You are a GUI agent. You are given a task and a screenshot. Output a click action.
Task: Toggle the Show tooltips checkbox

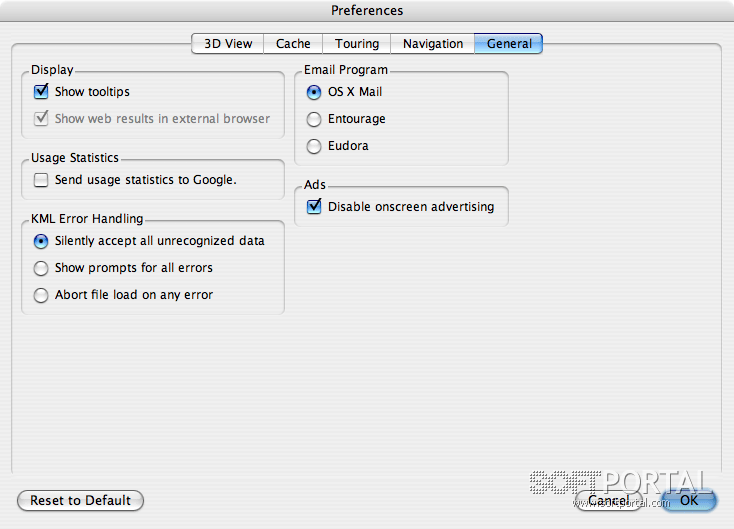pyautogui.click(x=41, y=92)
